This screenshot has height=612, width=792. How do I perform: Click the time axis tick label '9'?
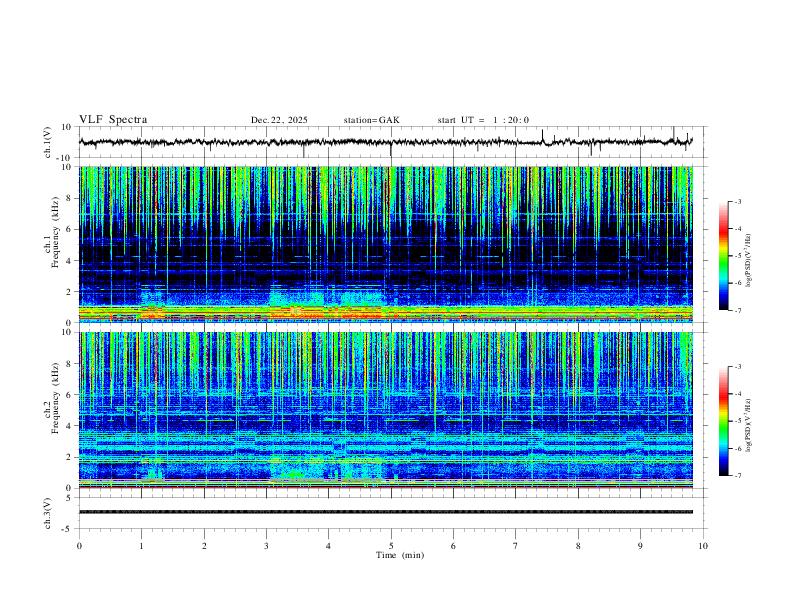(640, 546)
